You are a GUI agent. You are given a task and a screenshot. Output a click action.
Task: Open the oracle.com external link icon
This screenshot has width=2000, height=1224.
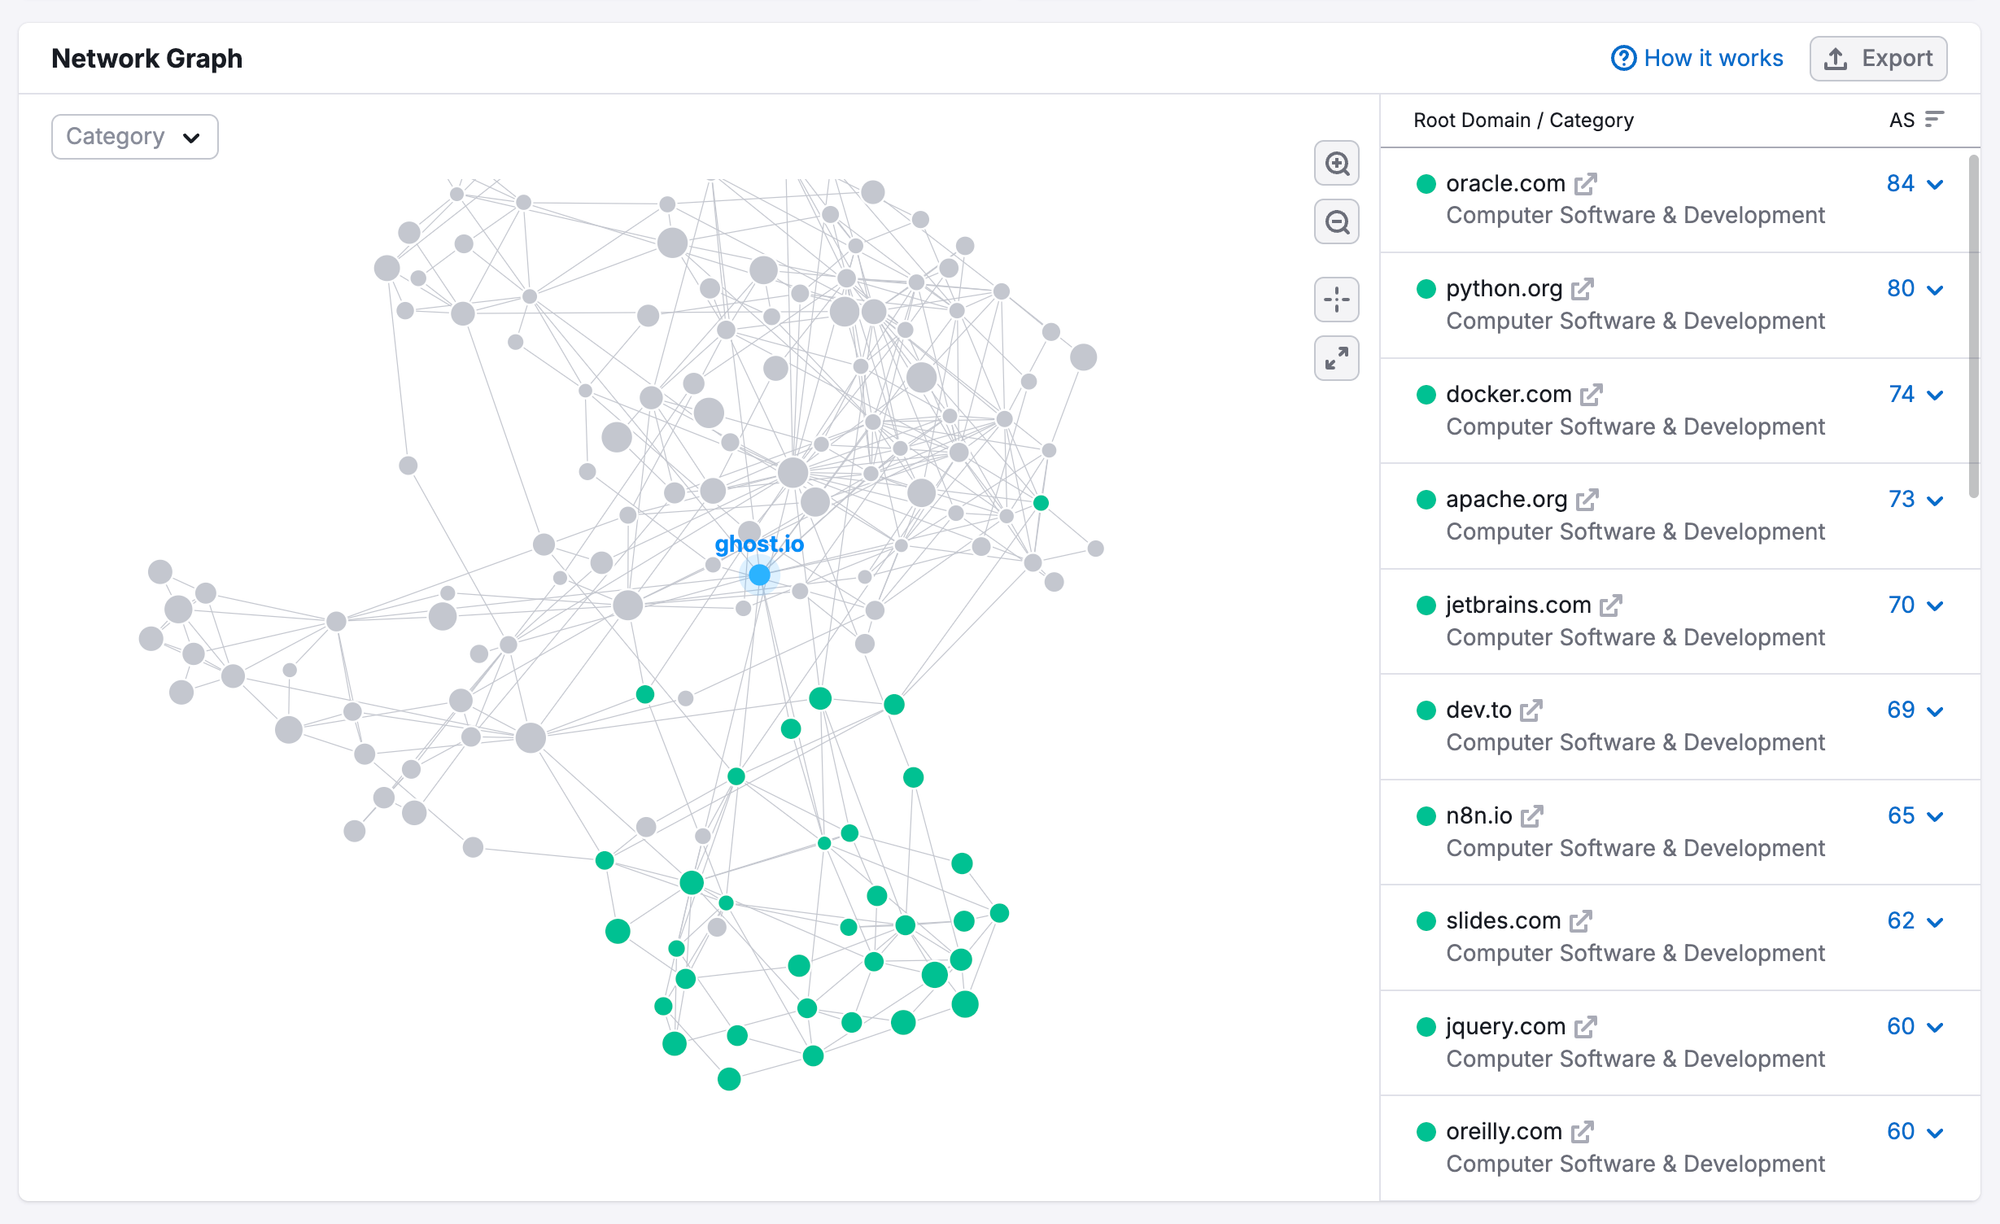coord(1586,184)
